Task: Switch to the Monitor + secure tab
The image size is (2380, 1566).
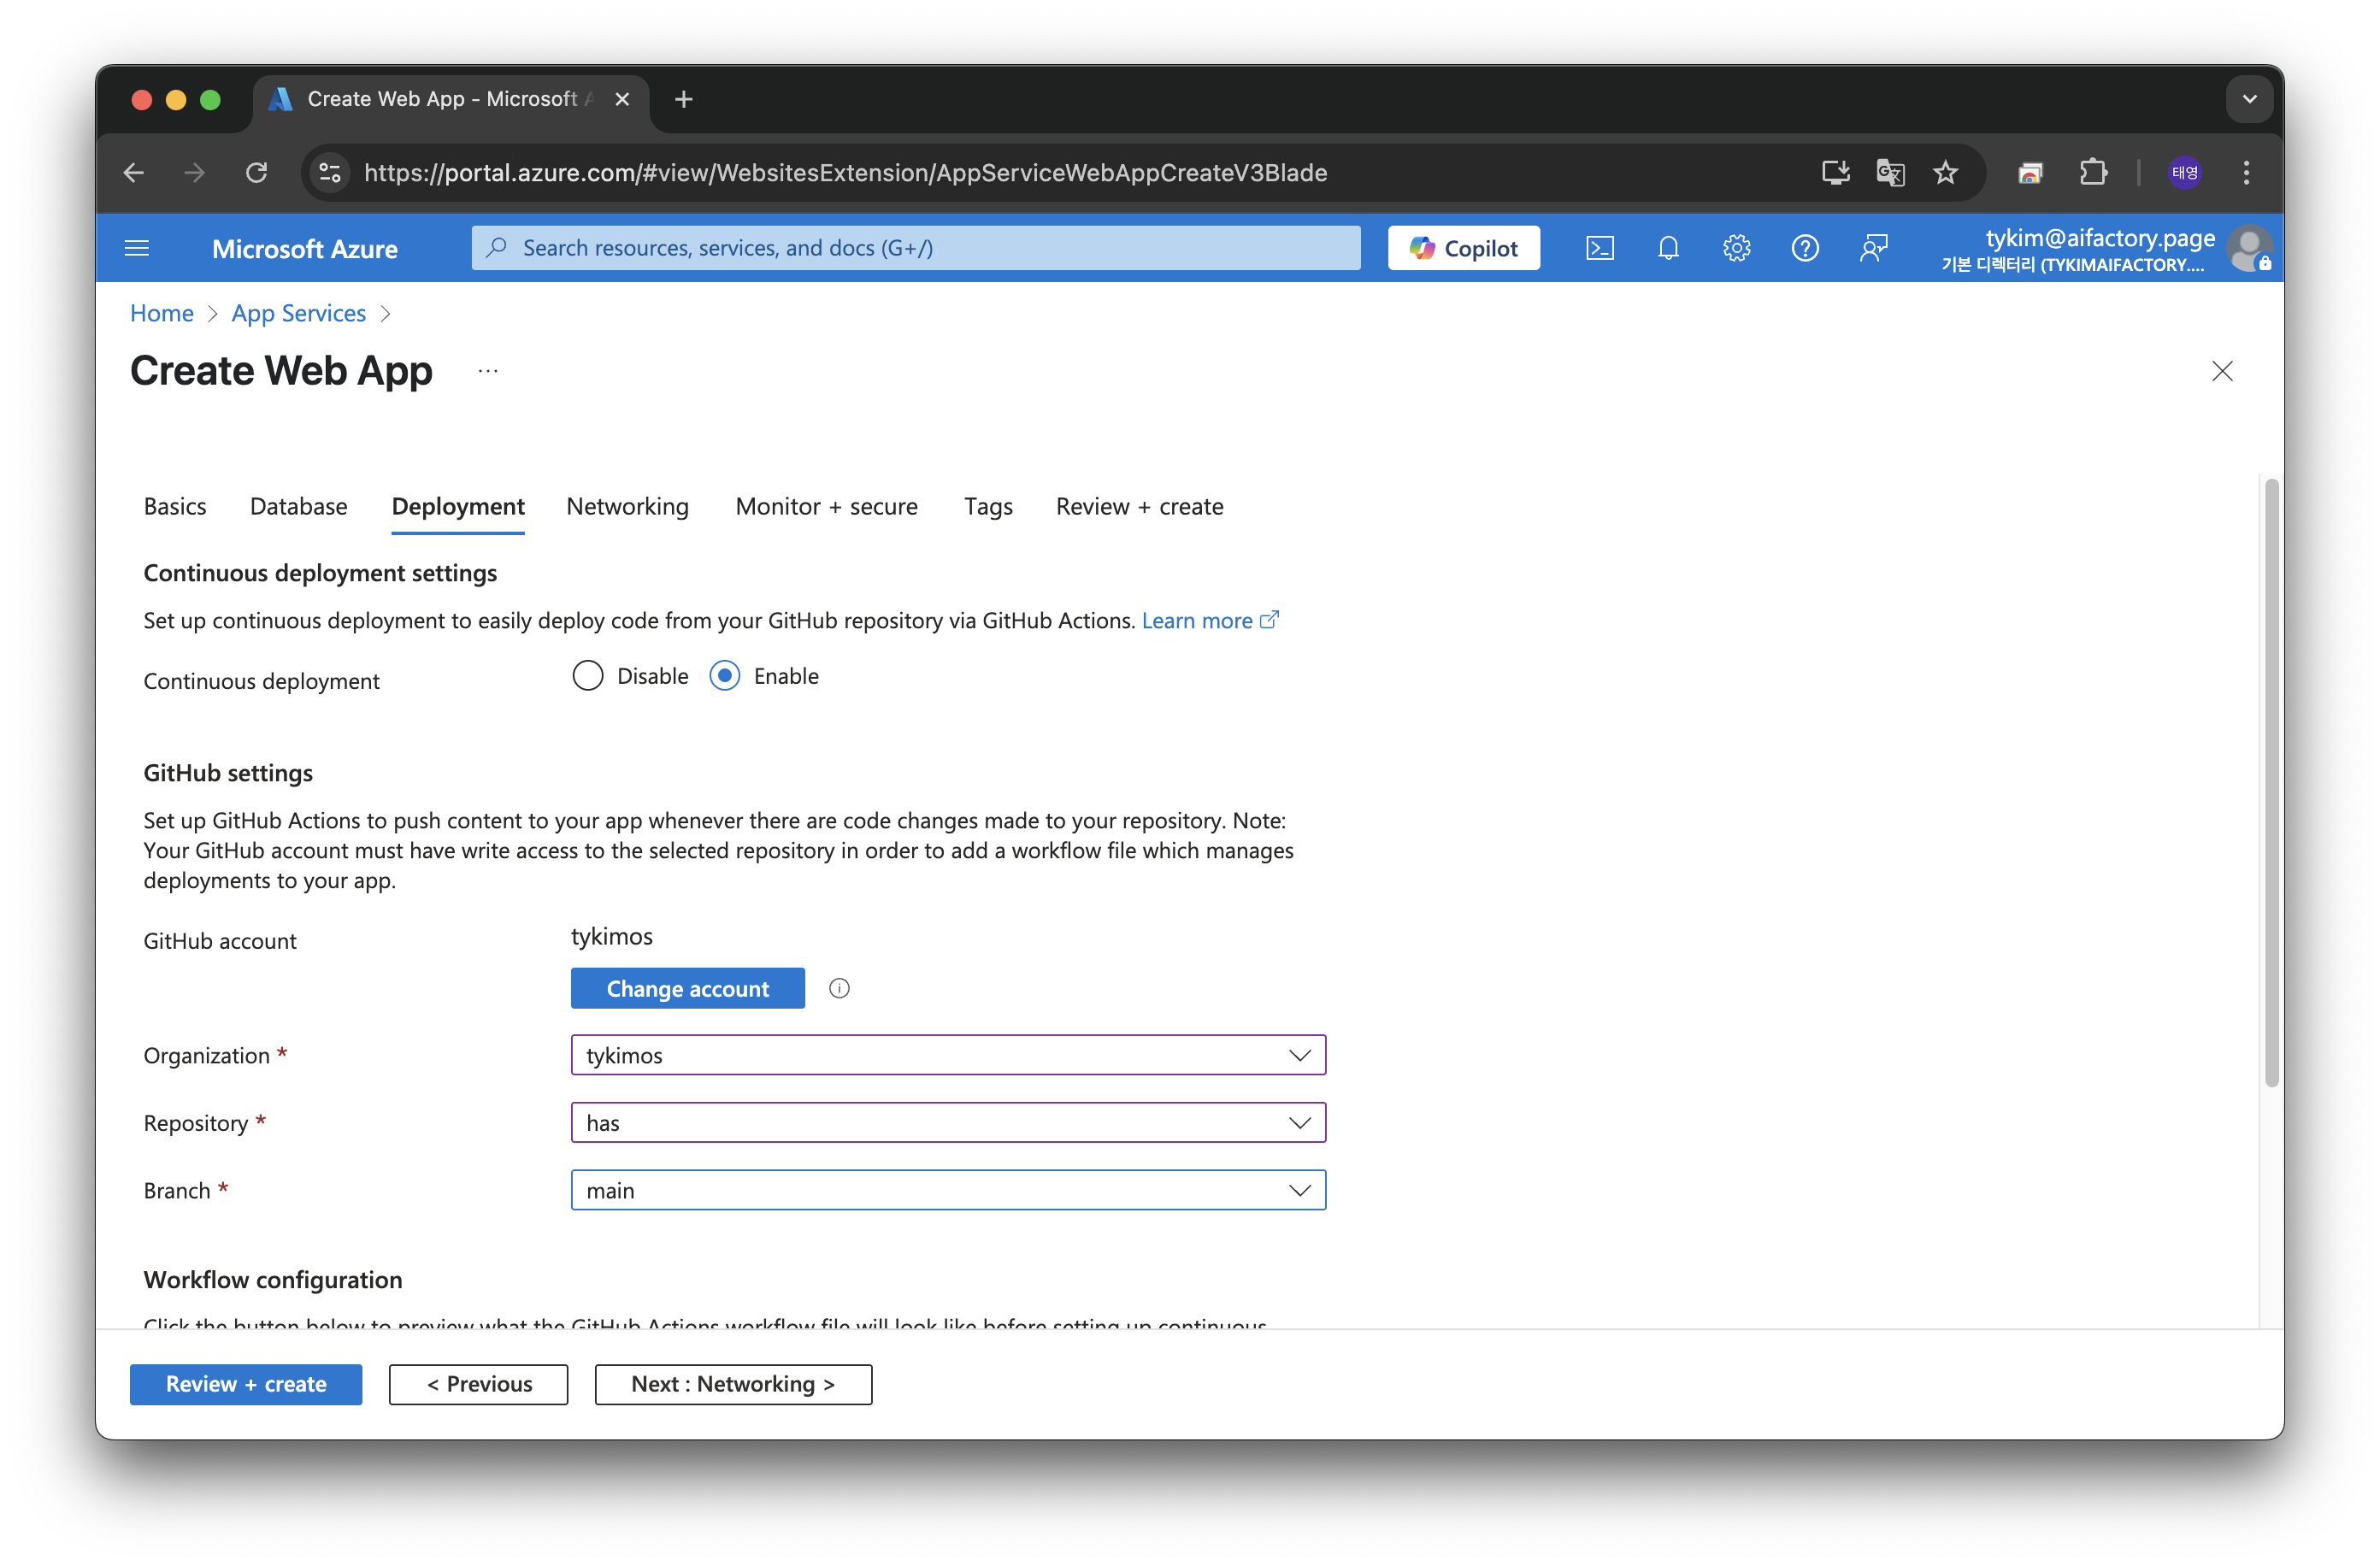Action: 826,506
